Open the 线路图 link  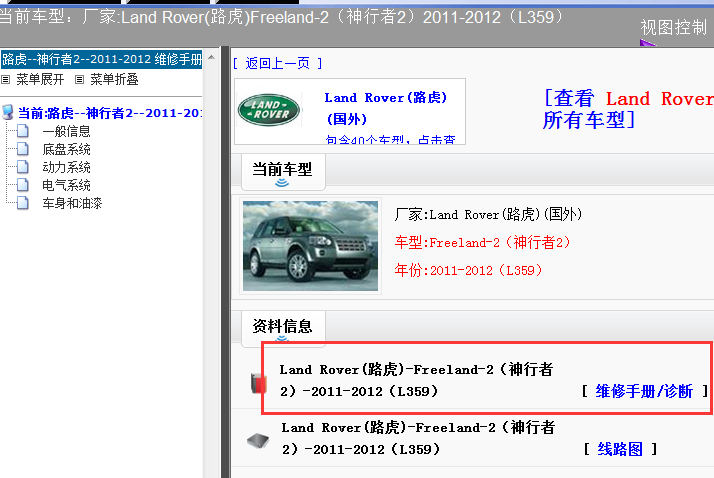click(x=620, y=449)
